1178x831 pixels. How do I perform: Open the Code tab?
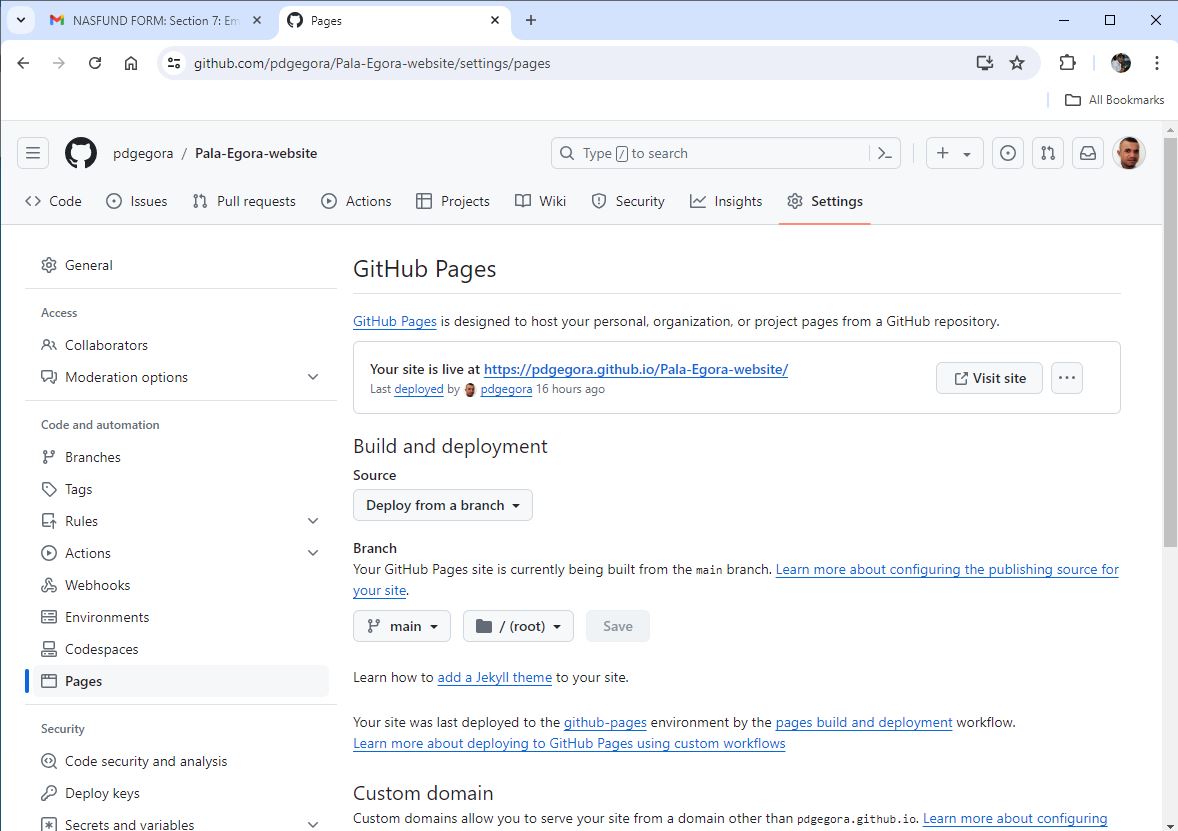53,201
